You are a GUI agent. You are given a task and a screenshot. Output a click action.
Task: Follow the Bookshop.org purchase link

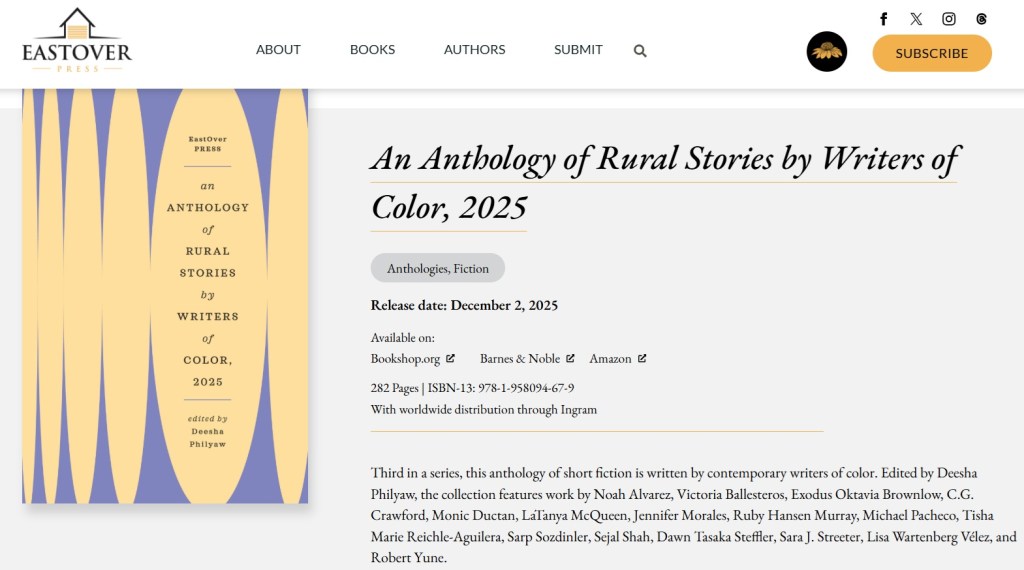(x=405, y=359)
